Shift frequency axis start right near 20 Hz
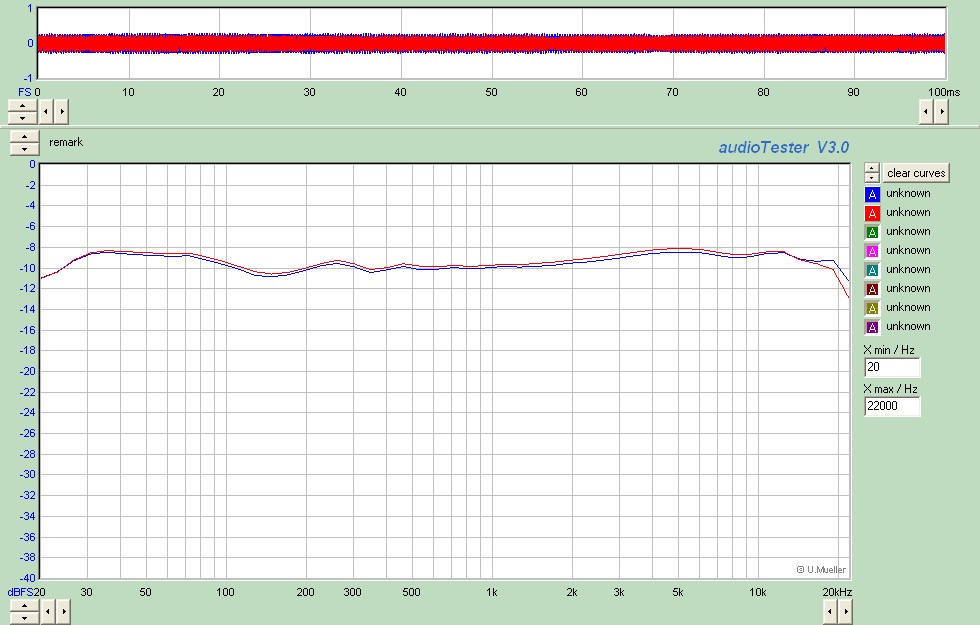 [x=62, y=609]
